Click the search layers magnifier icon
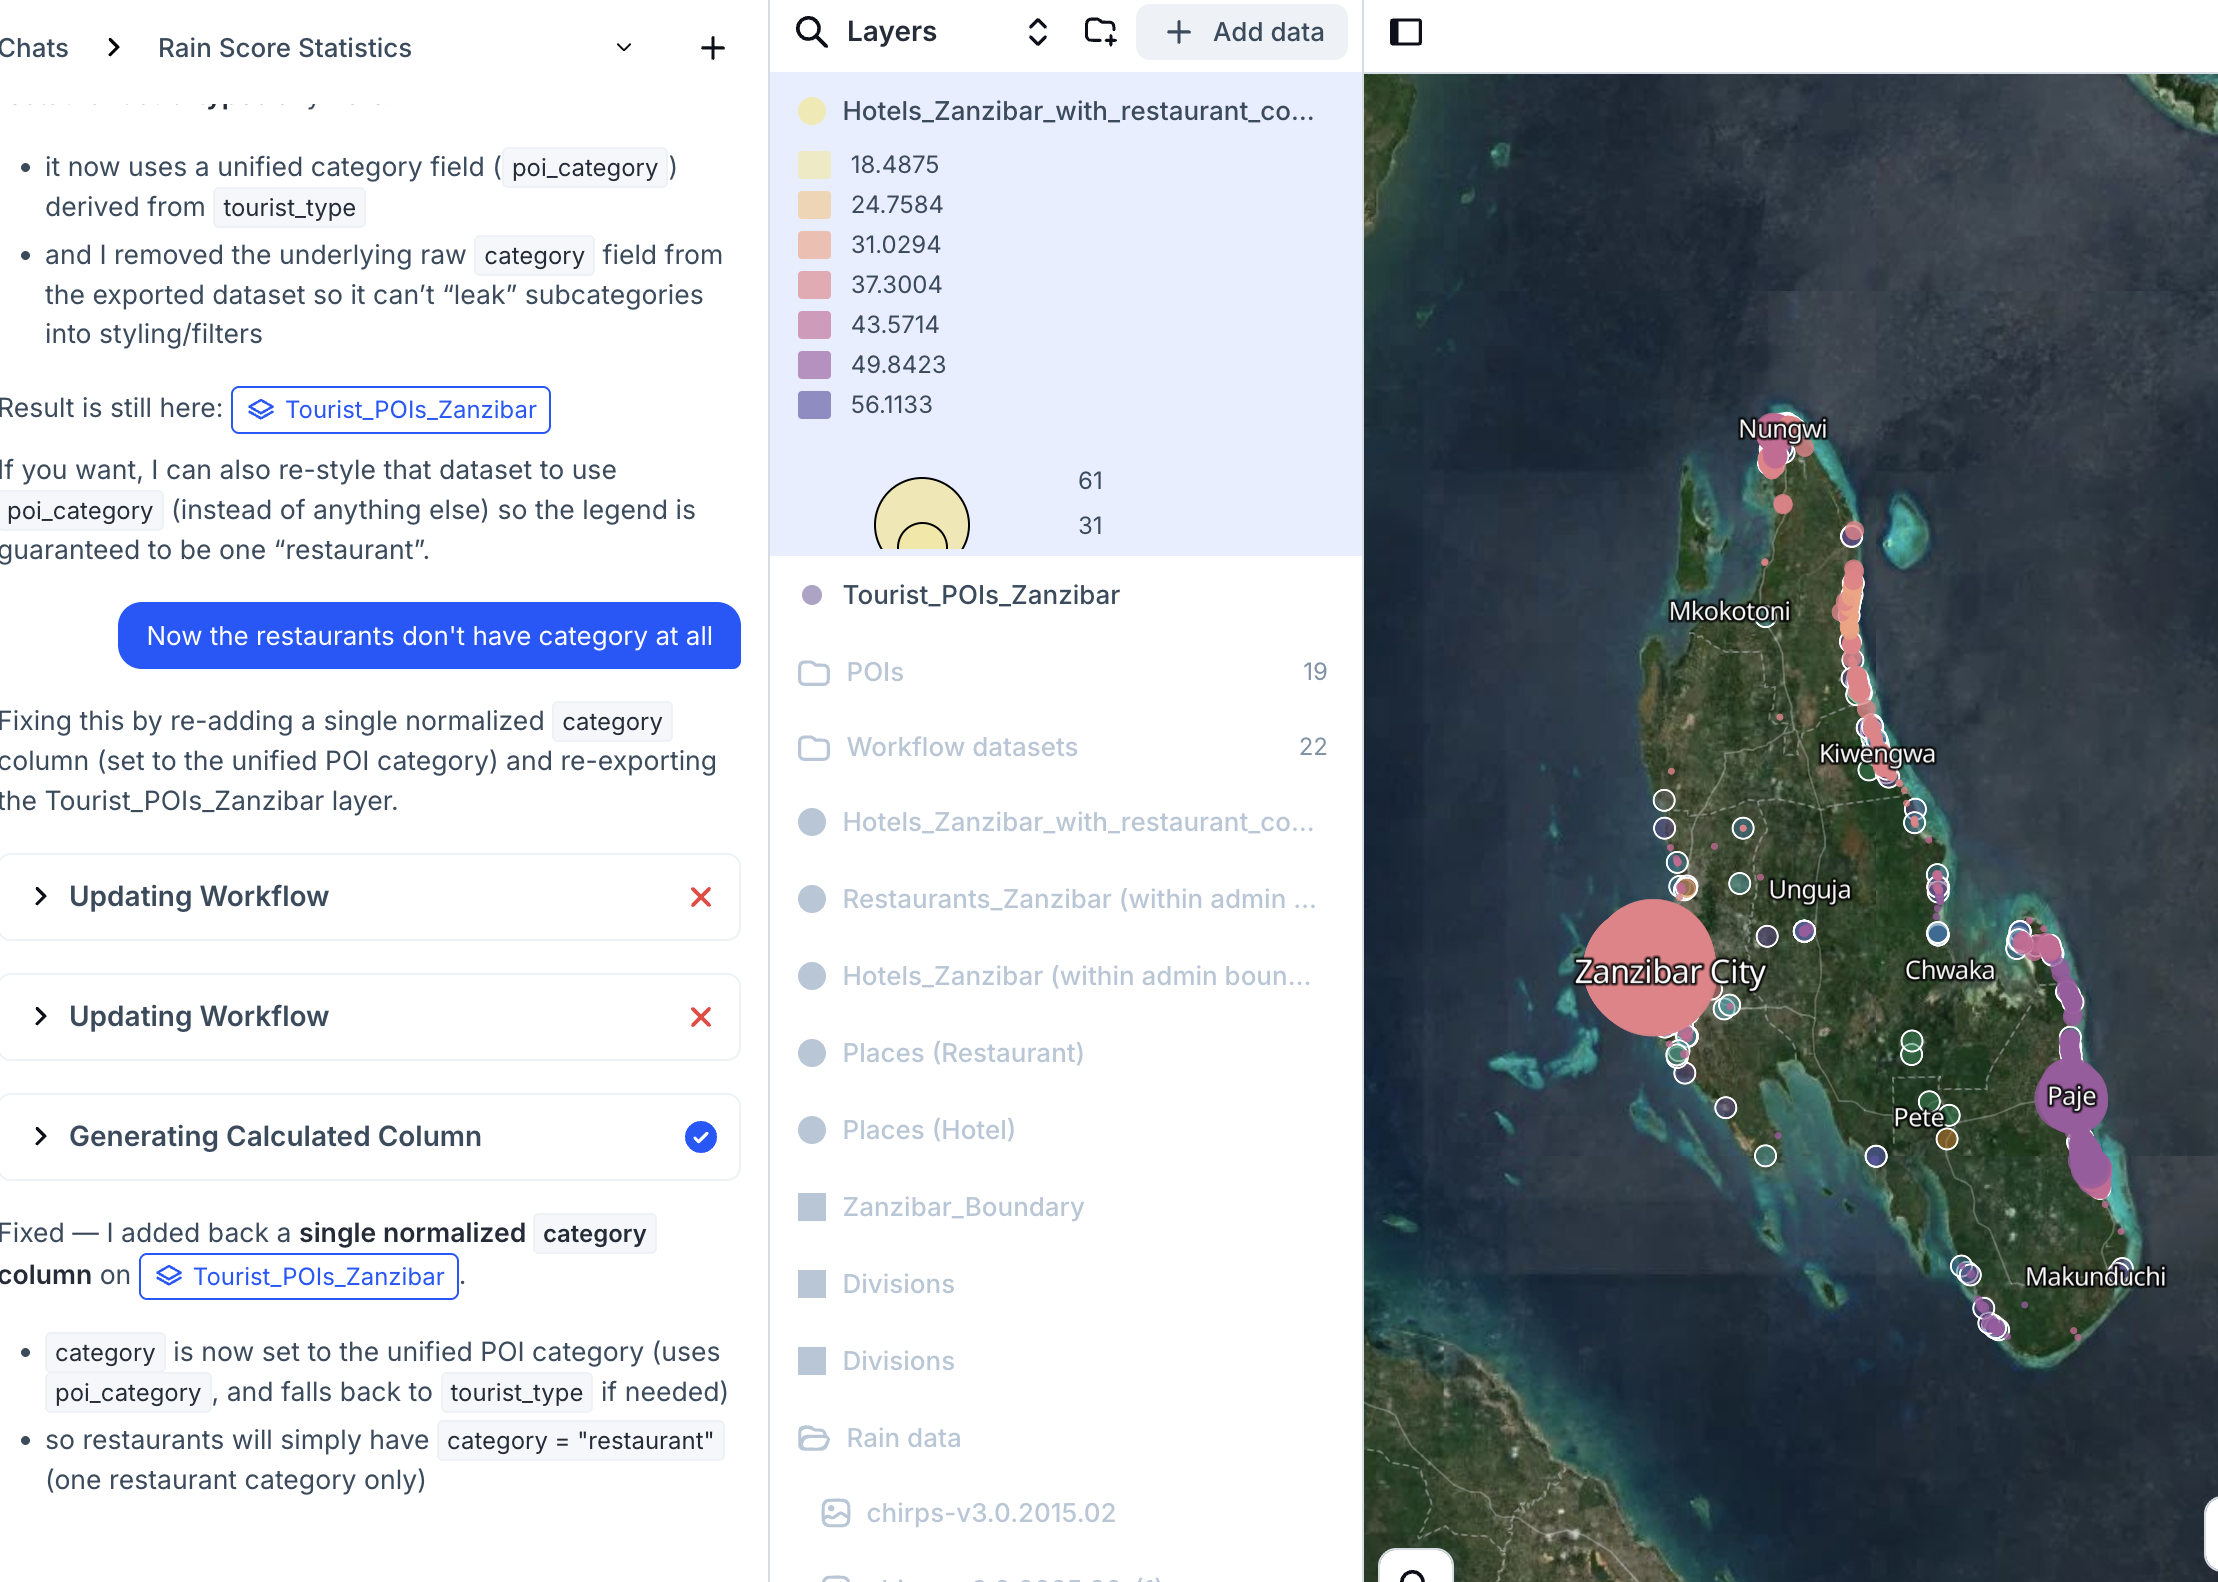Viewport: 2218px width, 1582px height. 811,32
